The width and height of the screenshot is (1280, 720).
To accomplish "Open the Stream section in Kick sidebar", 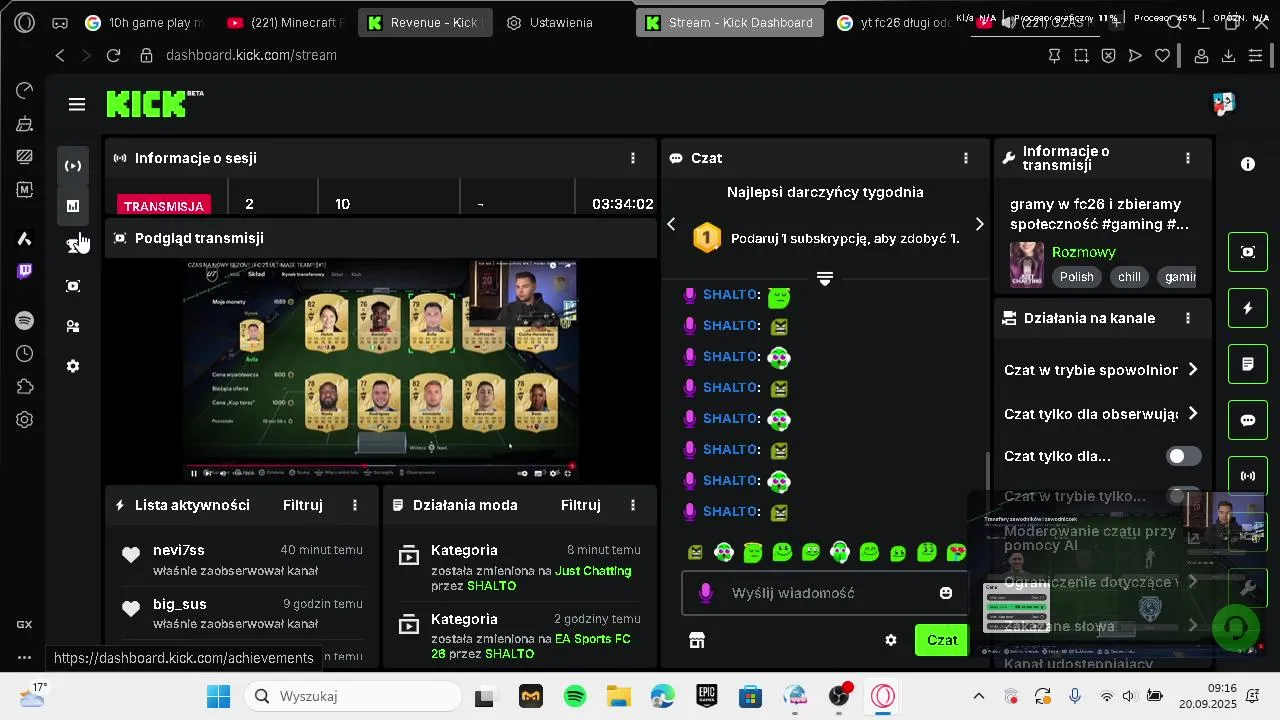I will coord(73,166).
